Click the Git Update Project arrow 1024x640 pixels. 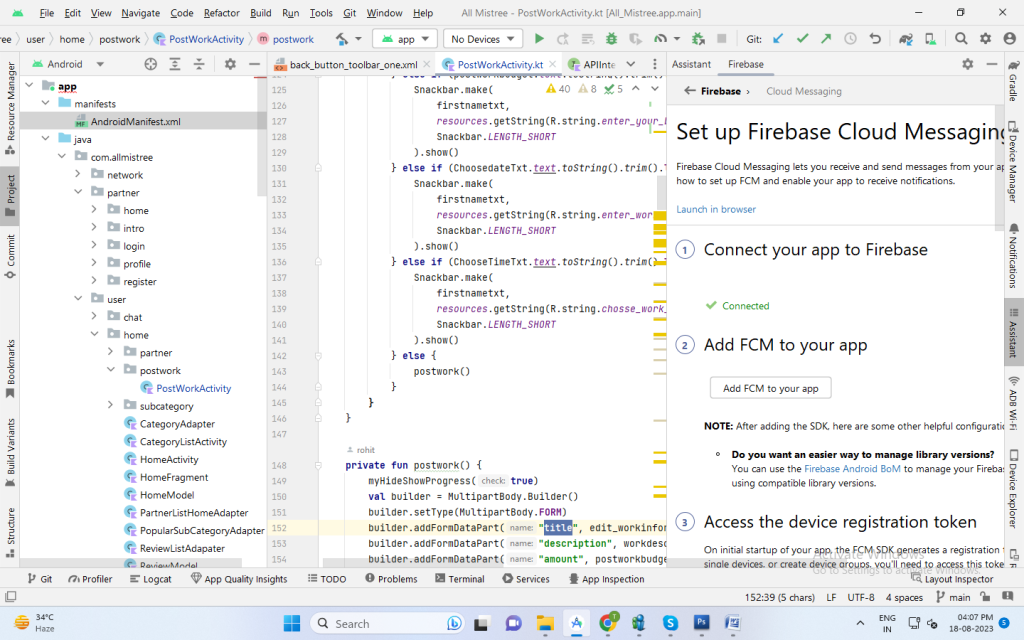tap(778, 39)
